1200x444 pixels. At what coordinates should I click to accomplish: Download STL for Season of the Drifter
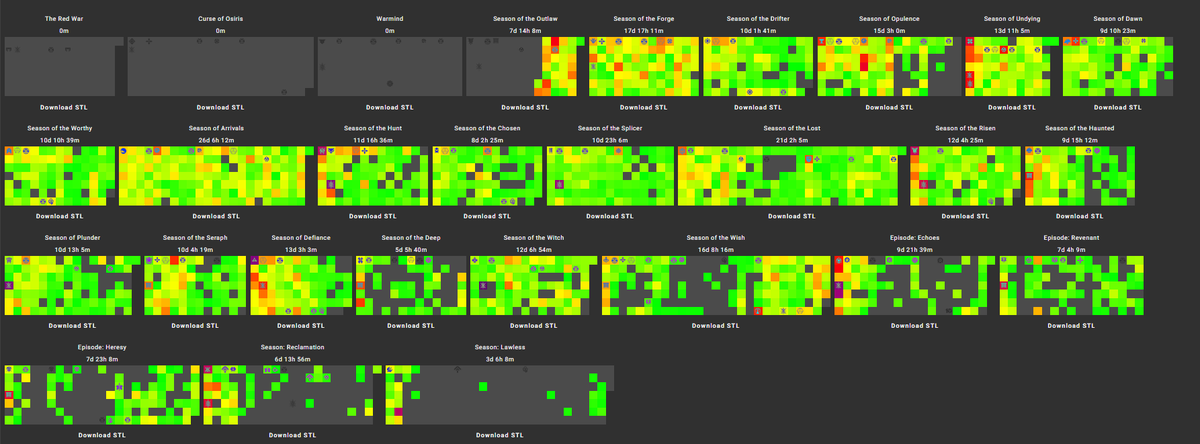(758, 107)
